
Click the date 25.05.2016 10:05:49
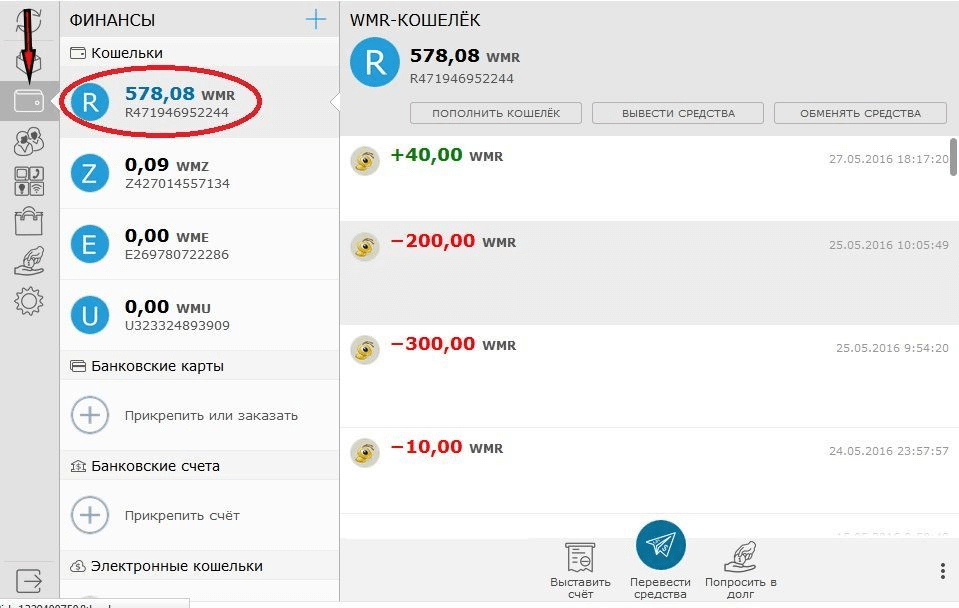click(889, 245)
